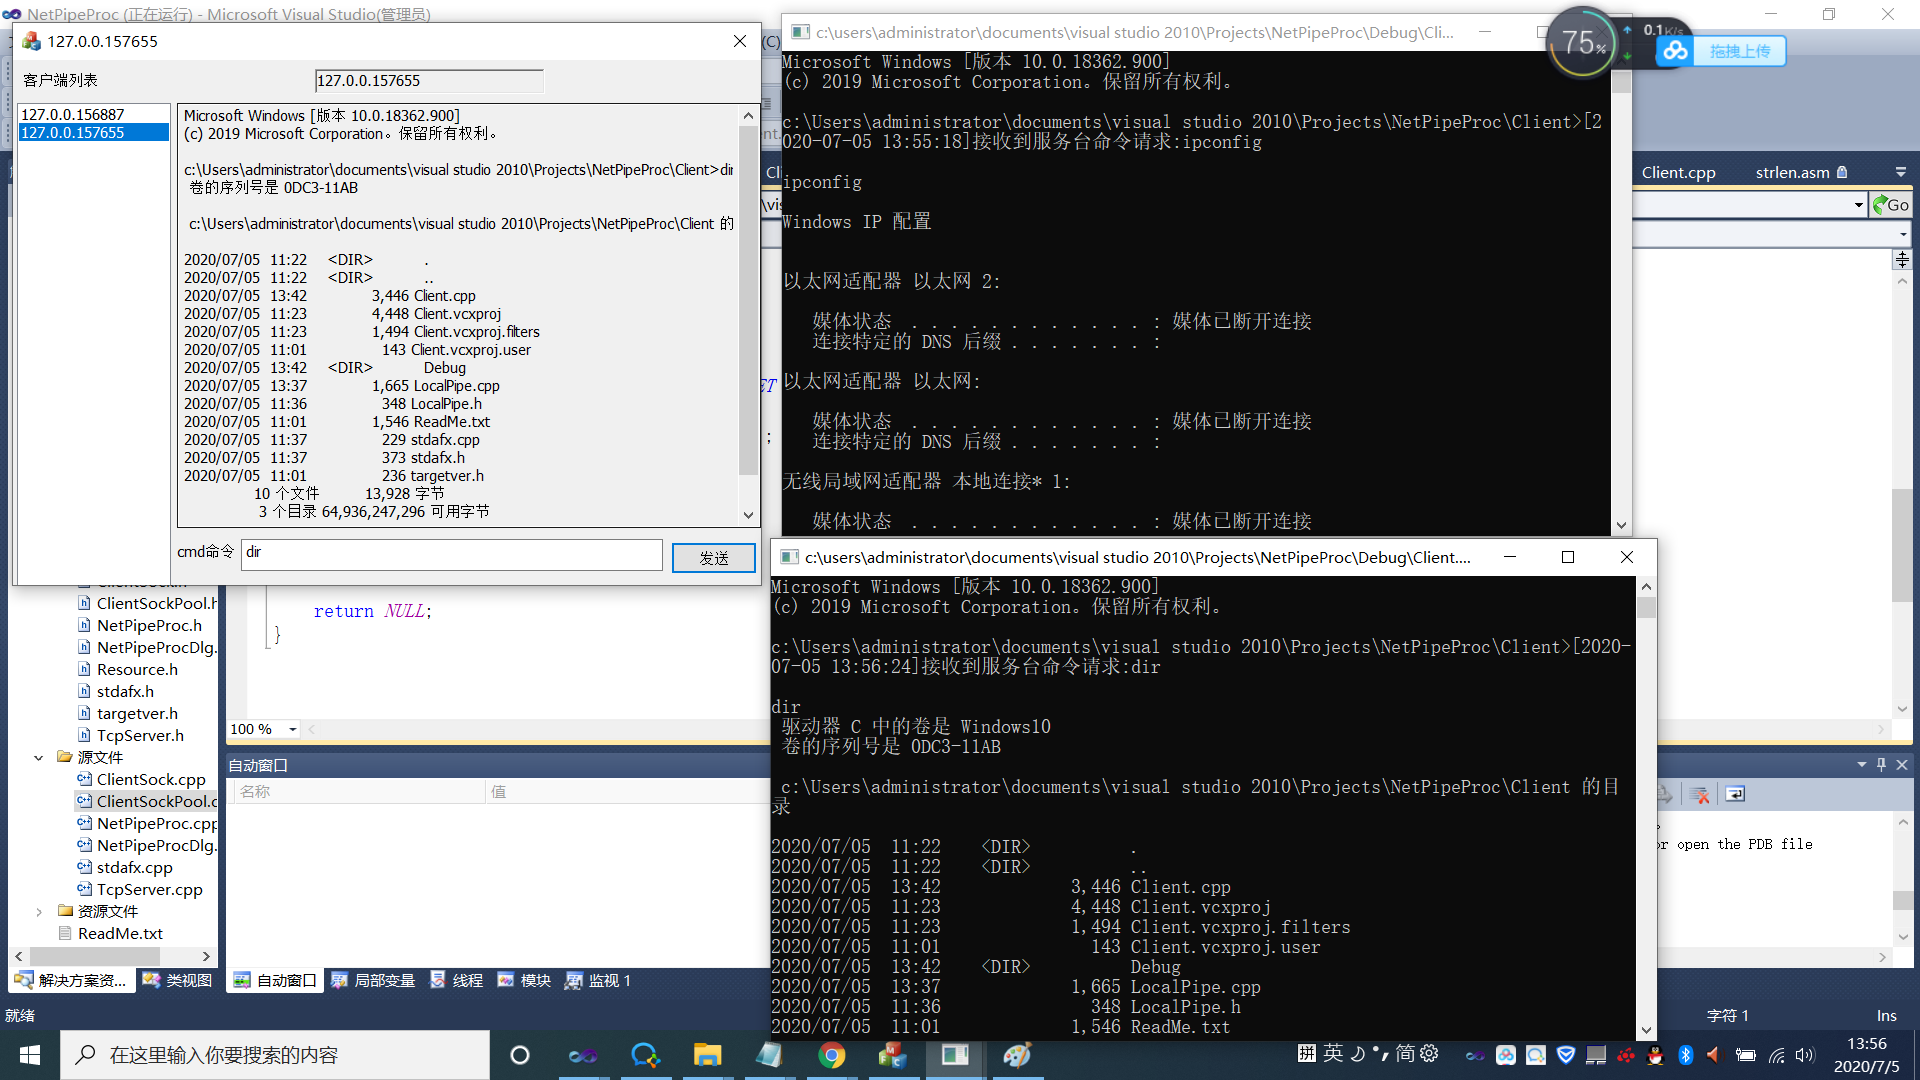1920x1080 pixels.
Task: Expand the 资源文件 folder node
Action: click(x=38, y=912)
